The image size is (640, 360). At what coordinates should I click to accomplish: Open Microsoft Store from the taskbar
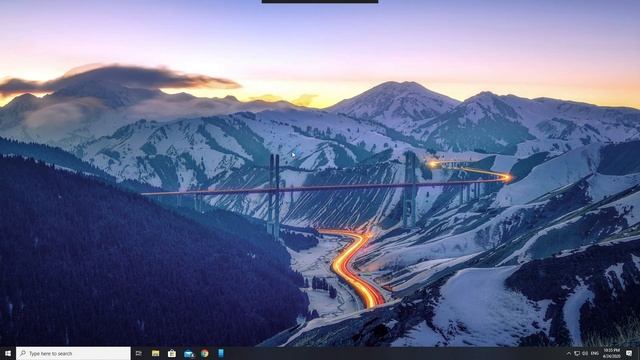coord(172,353)
